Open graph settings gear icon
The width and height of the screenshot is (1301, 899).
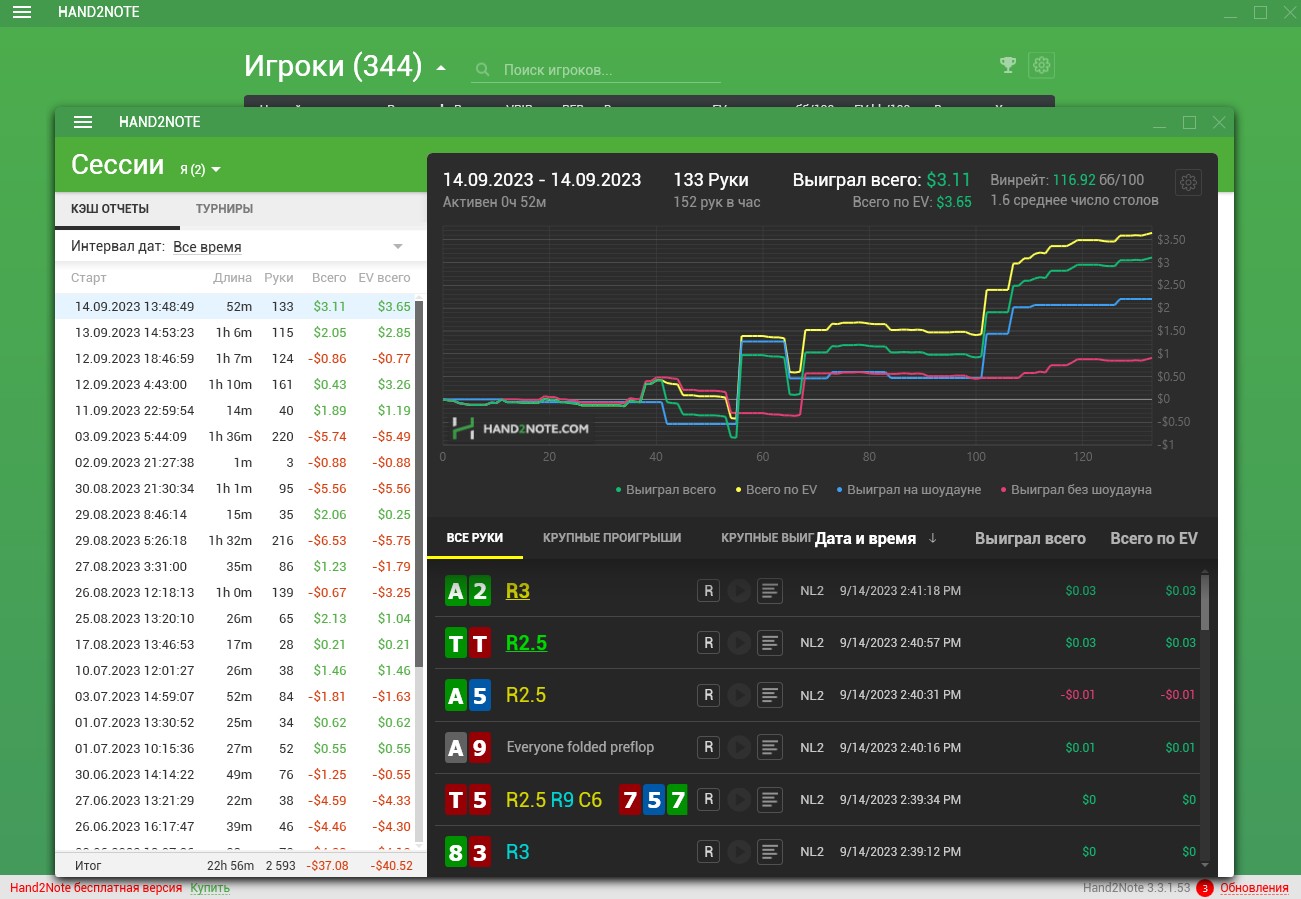[x=1188, y=183]
